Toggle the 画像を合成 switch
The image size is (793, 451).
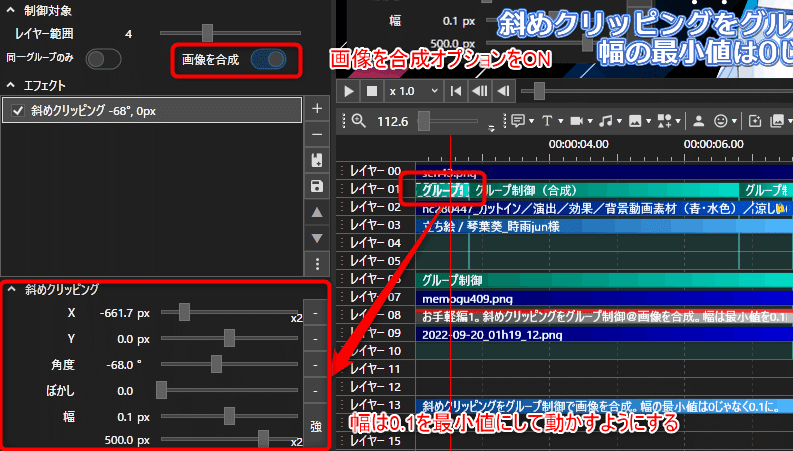click(x=268, y=59)
